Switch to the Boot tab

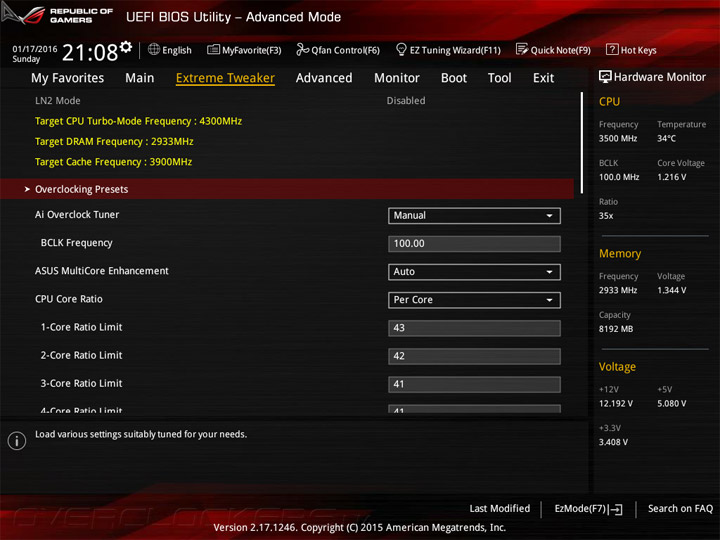pyautogui.click(x=454, y=78)
